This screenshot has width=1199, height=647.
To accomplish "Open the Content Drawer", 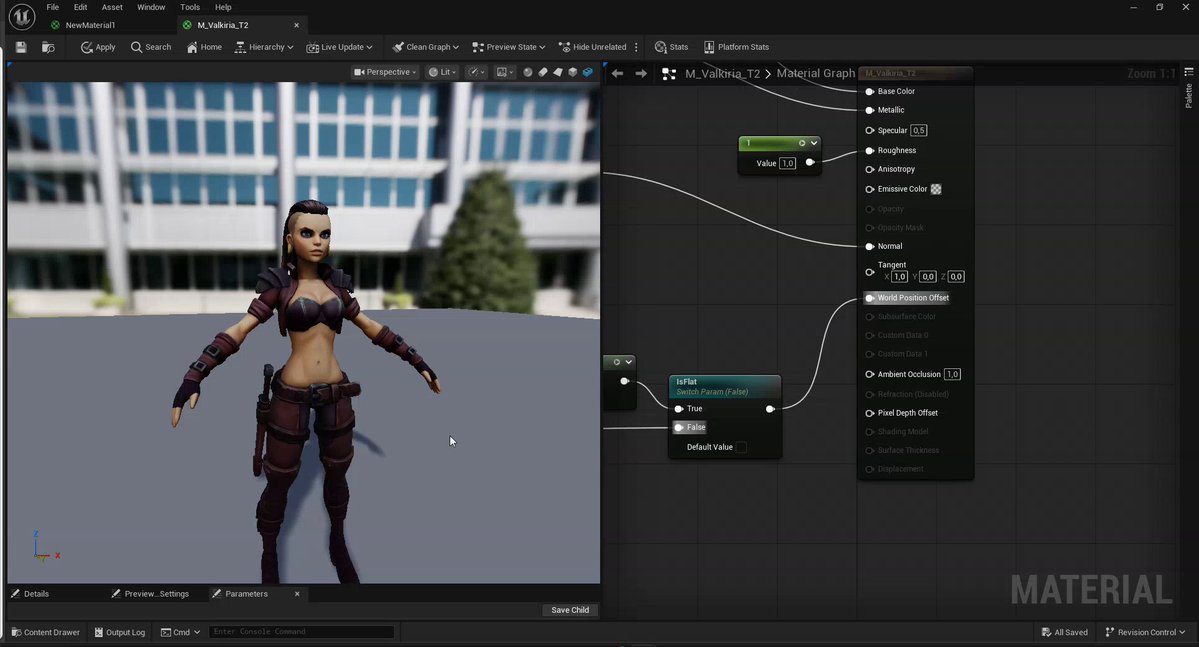I will pyautogui.click(x=46, y=632).
